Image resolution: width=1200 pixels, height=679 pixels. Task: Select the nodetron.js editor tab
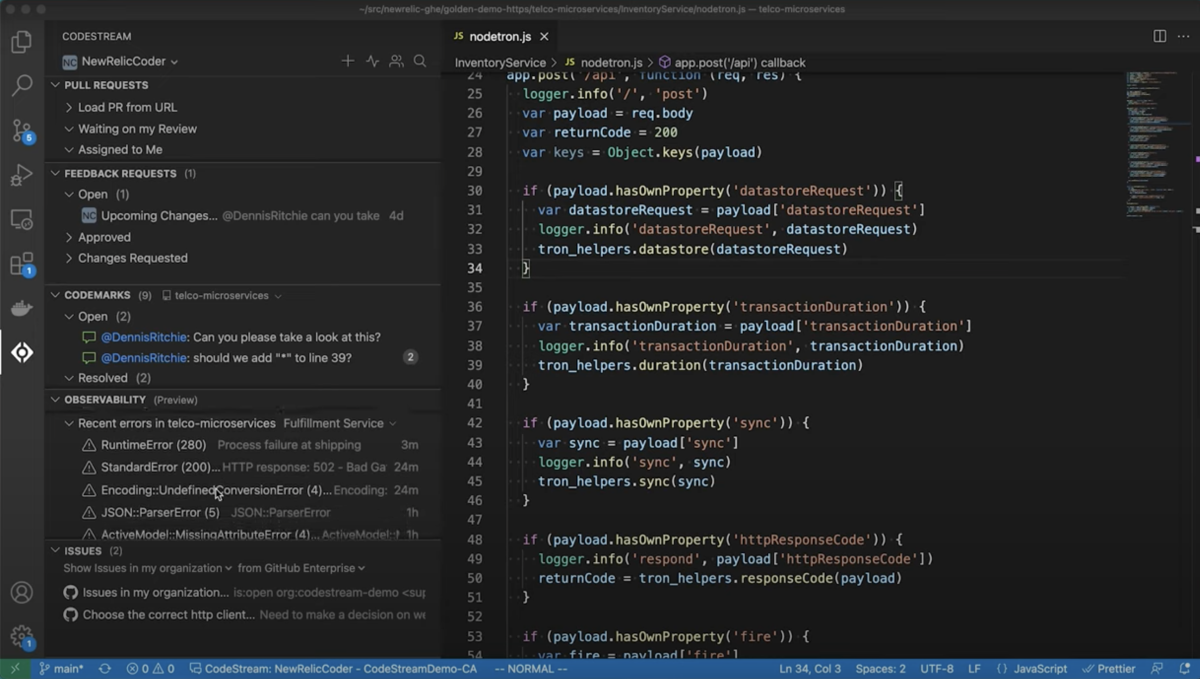pos(500,37)
